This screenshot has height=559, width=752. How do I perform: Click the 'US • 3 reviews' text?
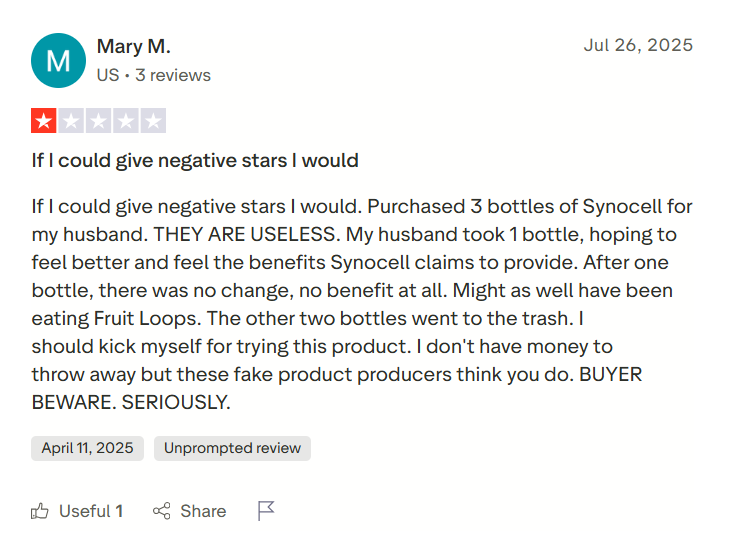coord(153,75)
